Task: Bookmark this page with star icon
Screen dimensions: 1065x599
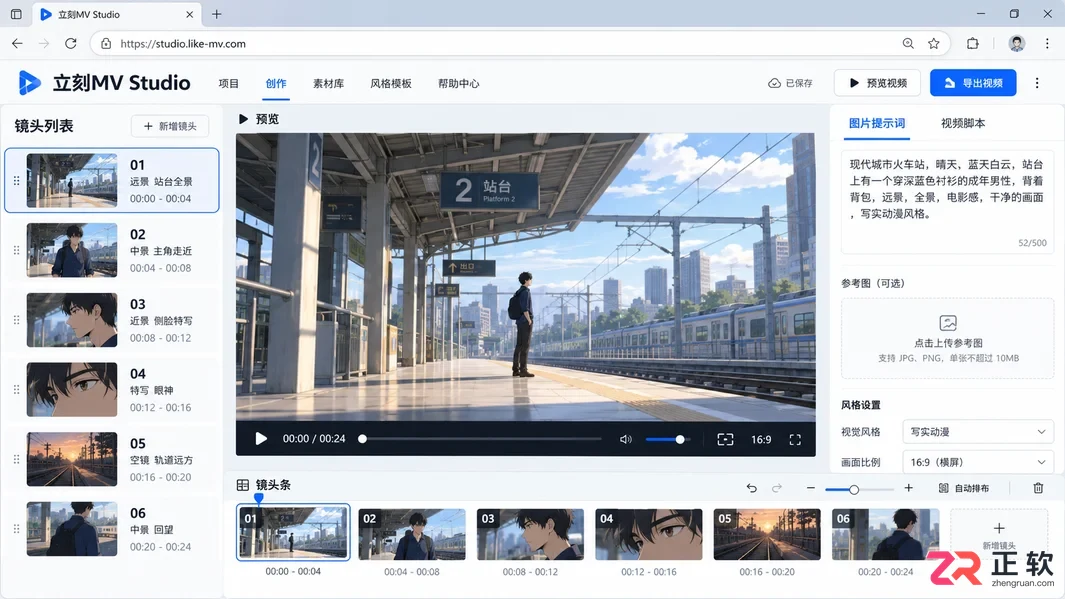Action: [934, 43]
